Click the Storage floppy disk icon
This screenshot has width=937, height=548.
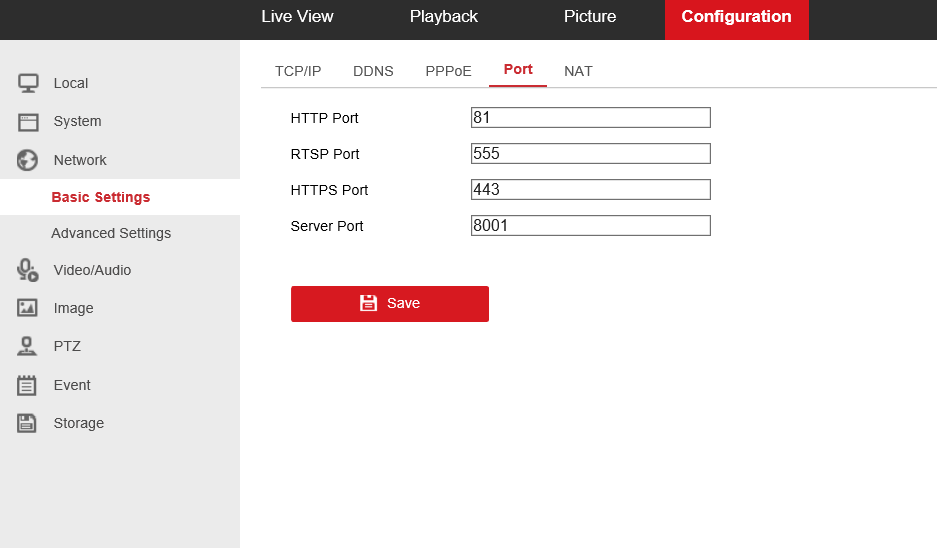(x=28, y=423)
